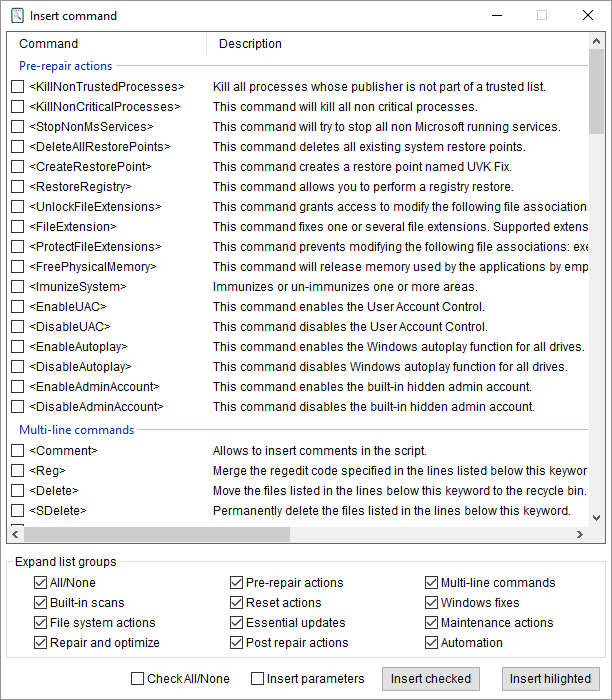Enable the CreateRestorePoint command checkbox
Screen dimensions: 612x700
tap(18, 167)
